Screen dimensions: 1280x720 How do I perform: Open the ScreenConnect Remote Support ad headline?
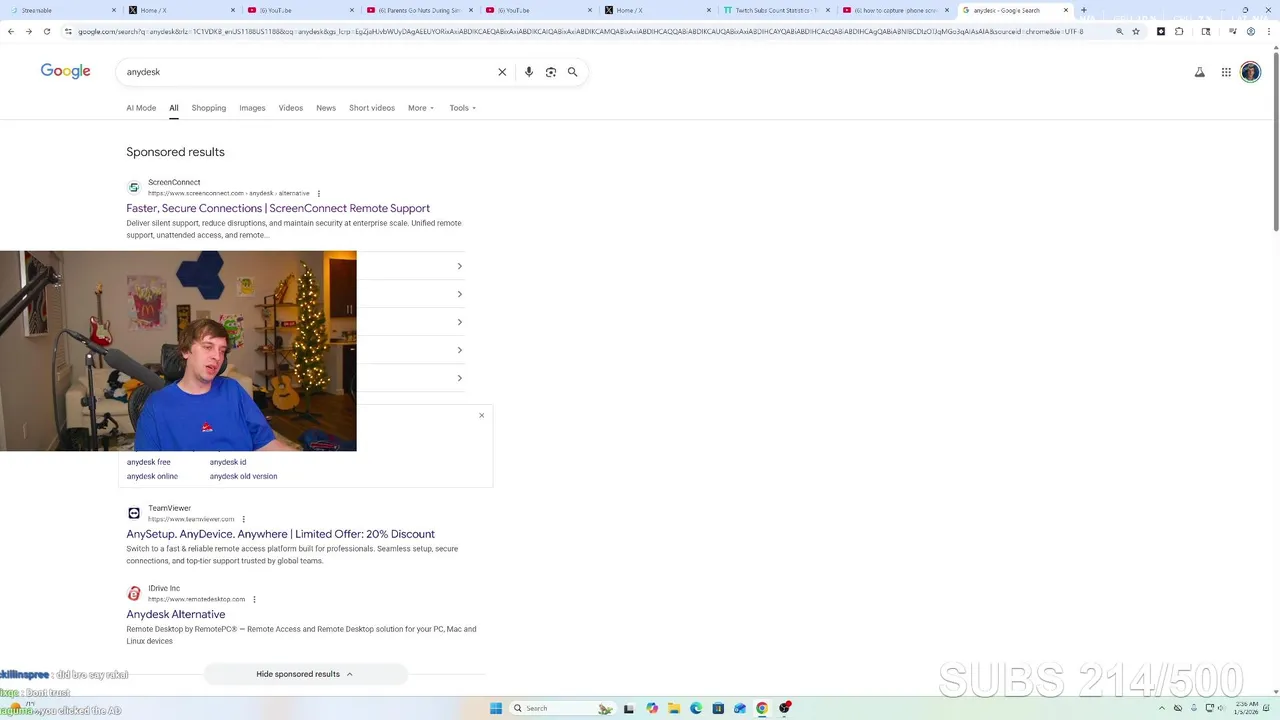pos(278,208)
